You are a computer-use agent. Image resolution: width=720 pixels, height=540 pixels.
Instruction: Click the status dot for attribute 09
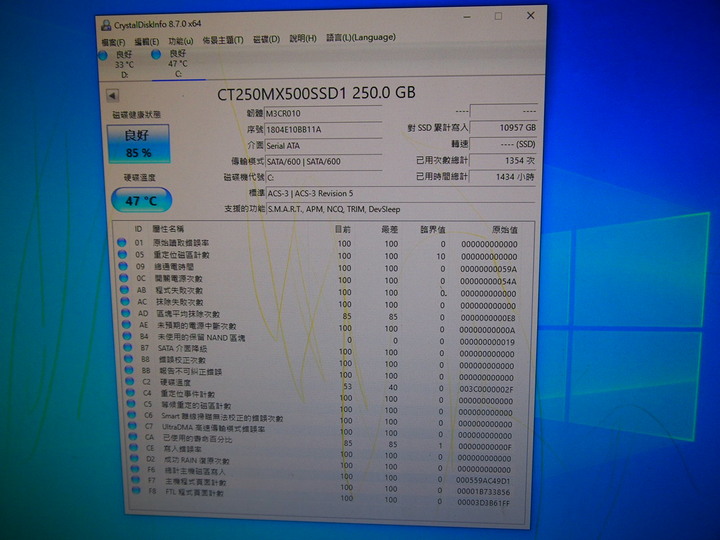[x=123, y=266]
